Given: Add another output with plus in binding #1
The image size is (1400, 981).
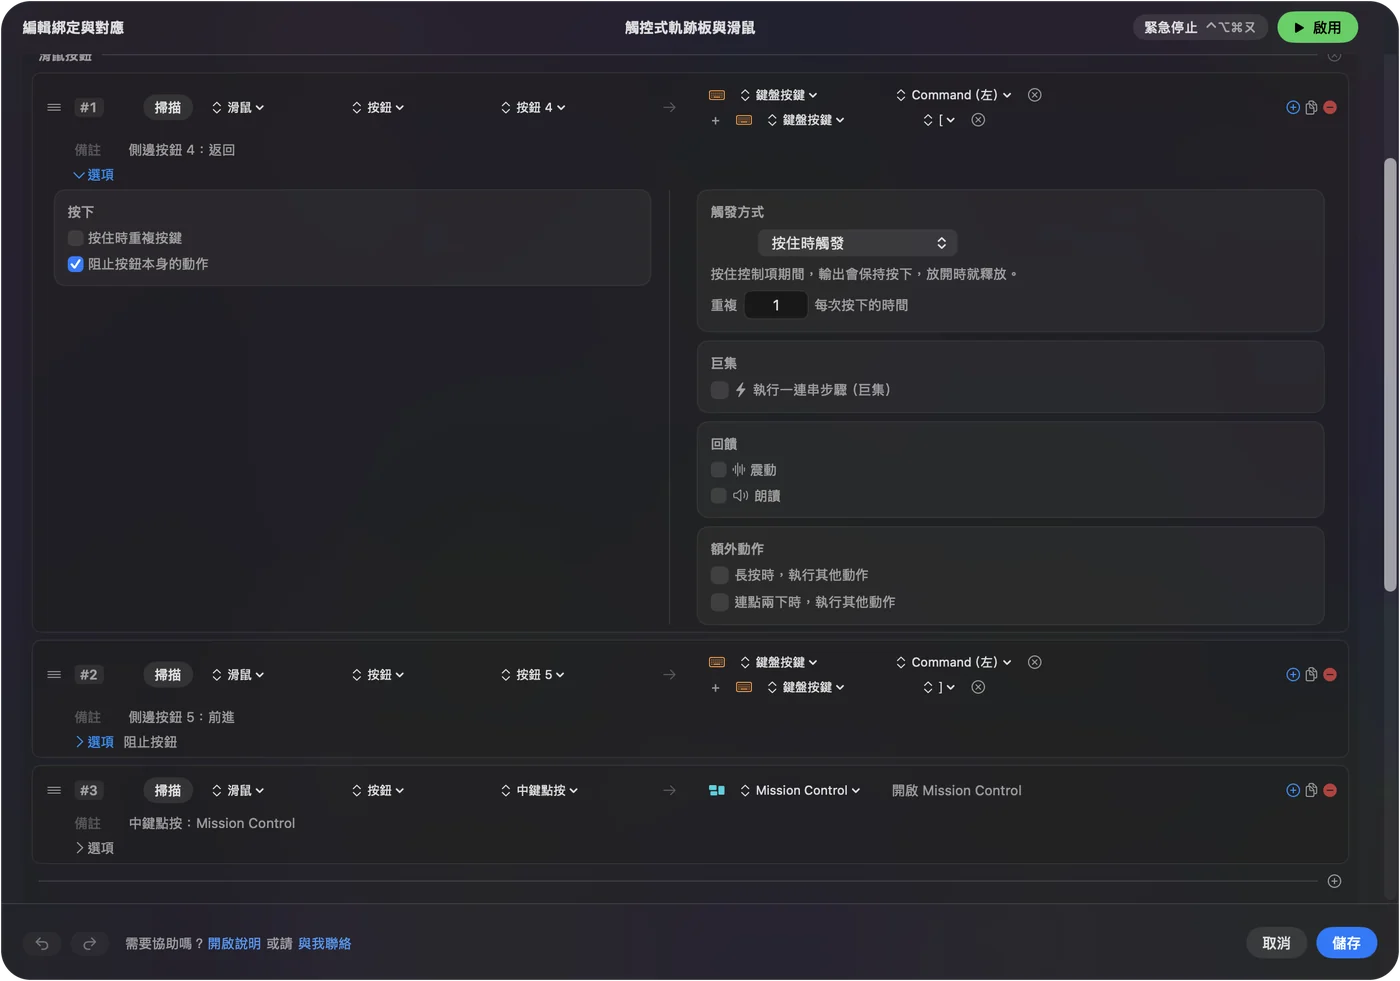Looking at the screenshot, I should tap(715, 121).
